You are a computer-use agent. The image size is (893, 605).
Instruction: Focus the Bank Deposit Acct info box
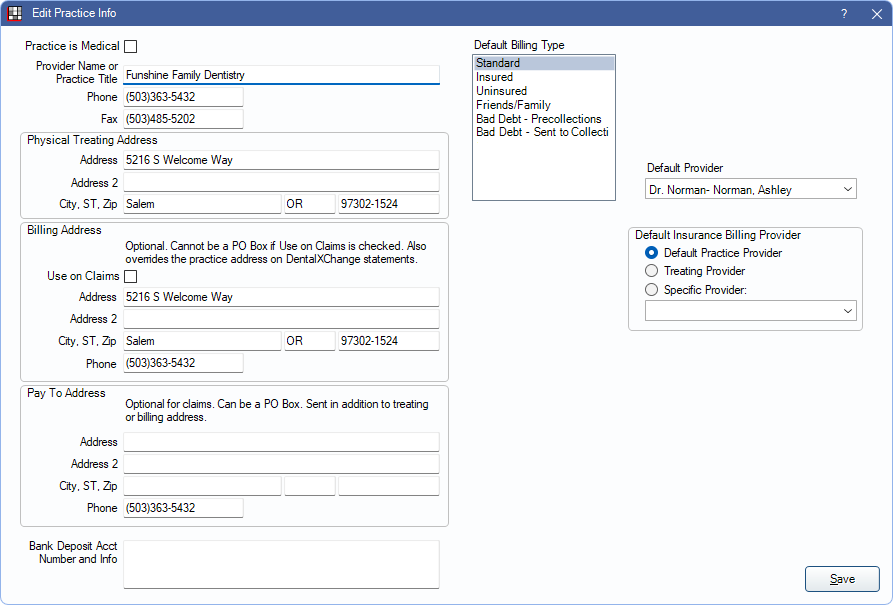[x=281, y=564]
